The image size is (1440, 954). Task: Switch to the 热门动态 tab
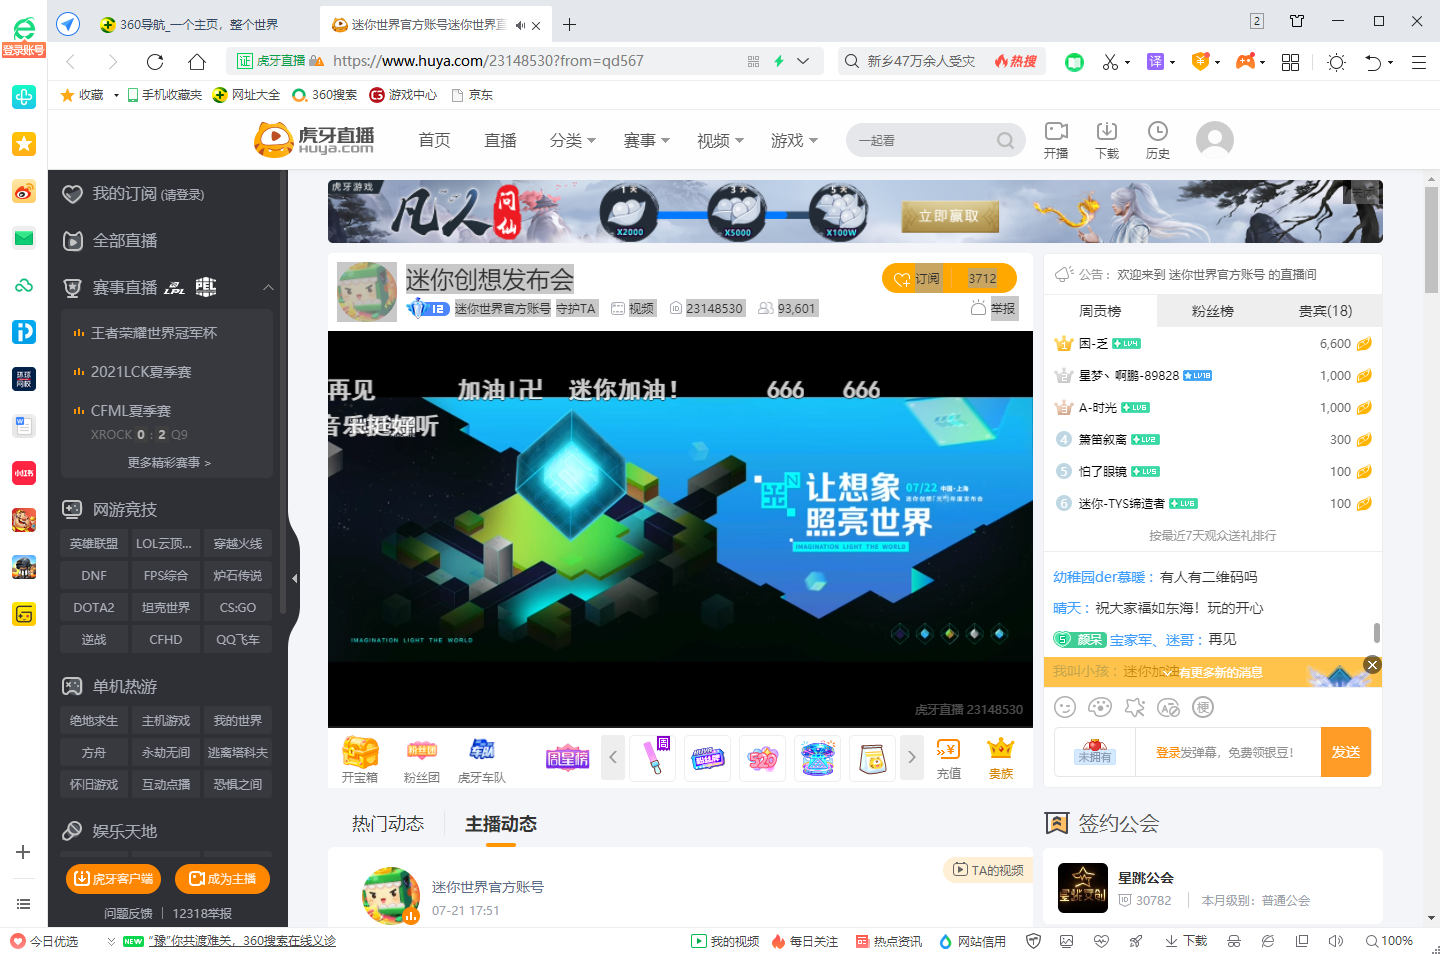(x=388, y=824)
